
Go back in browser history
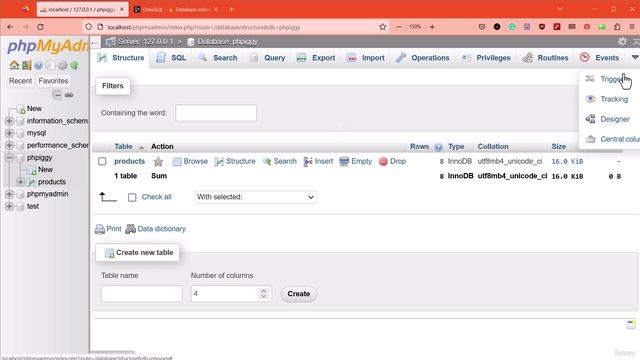click(10, 27)
